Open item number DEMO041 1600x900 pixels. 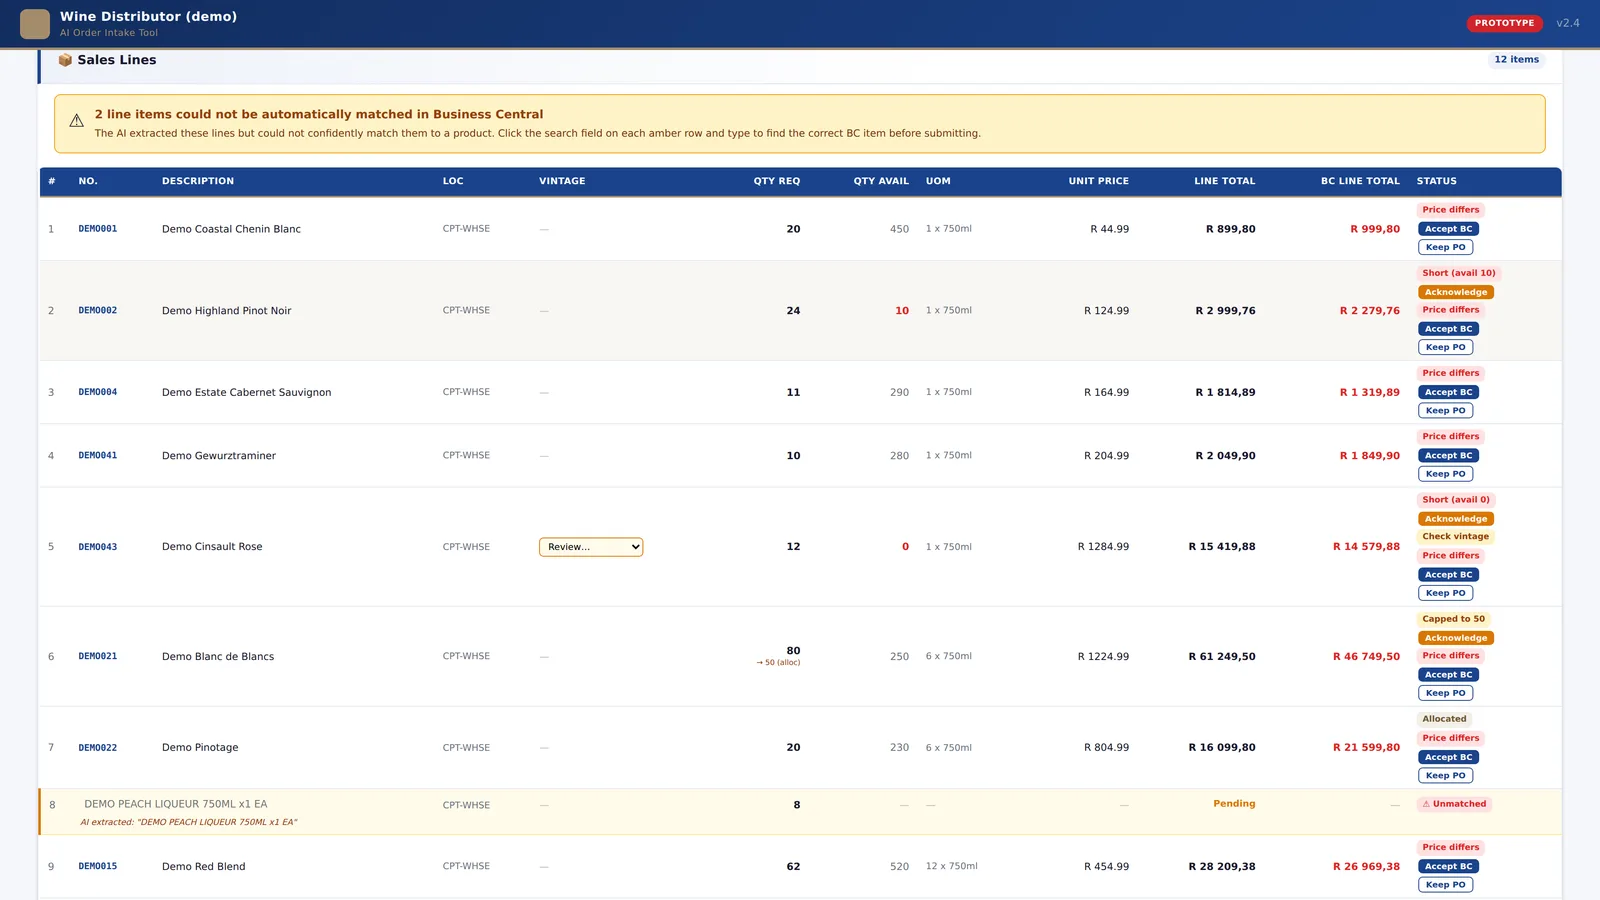click(x=98, y=455)
